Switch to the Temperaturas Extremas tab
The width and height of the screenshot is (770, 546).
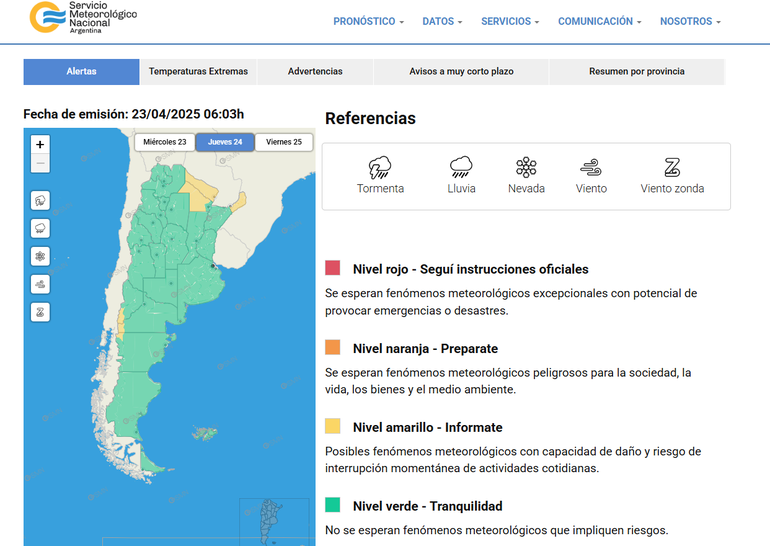(198, 72)
